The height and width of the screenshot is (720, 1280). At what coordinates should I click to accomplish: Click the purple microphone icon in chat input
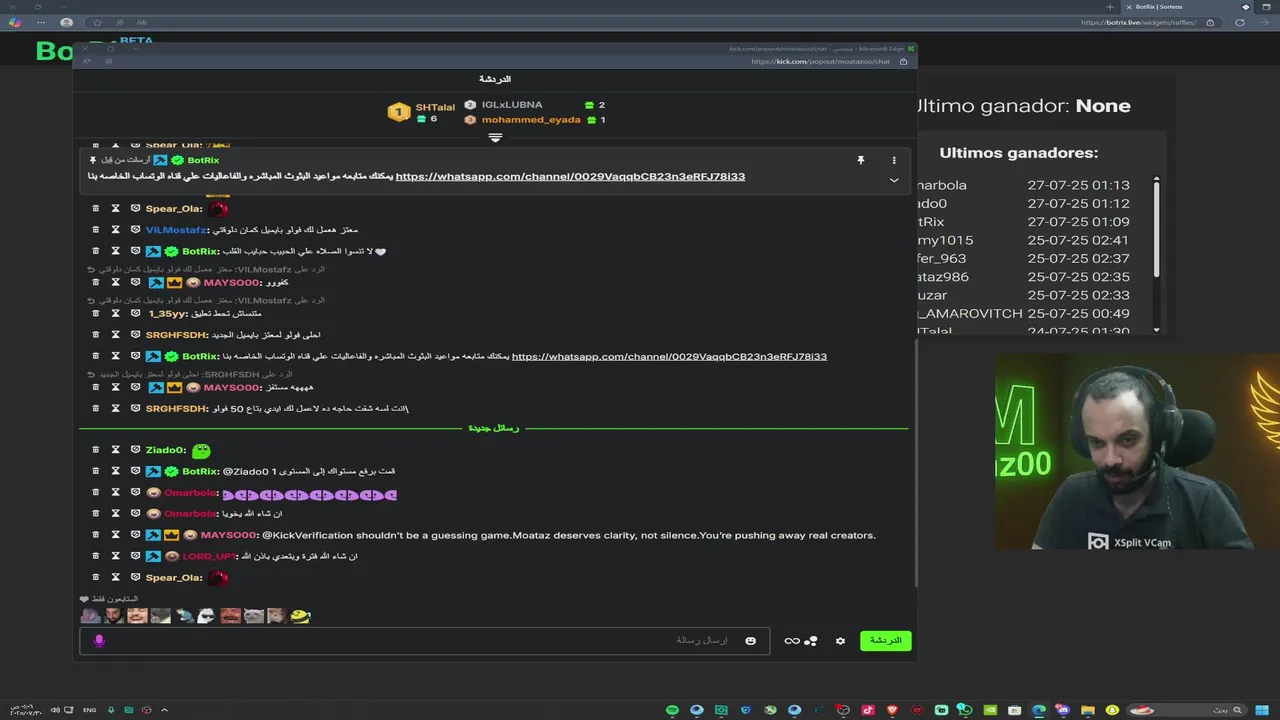(x=98, y=641)
